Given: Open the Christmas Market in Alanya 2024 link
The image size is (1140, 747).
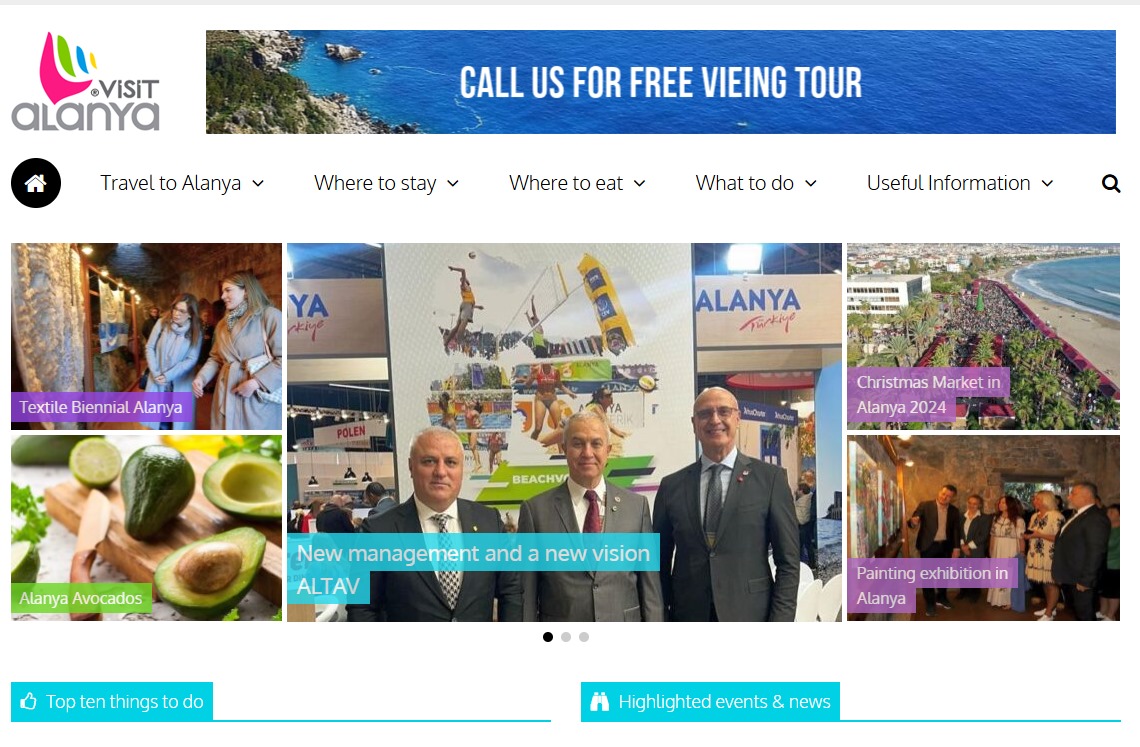Looking at the screenshot, I should [x=928, y=394].
